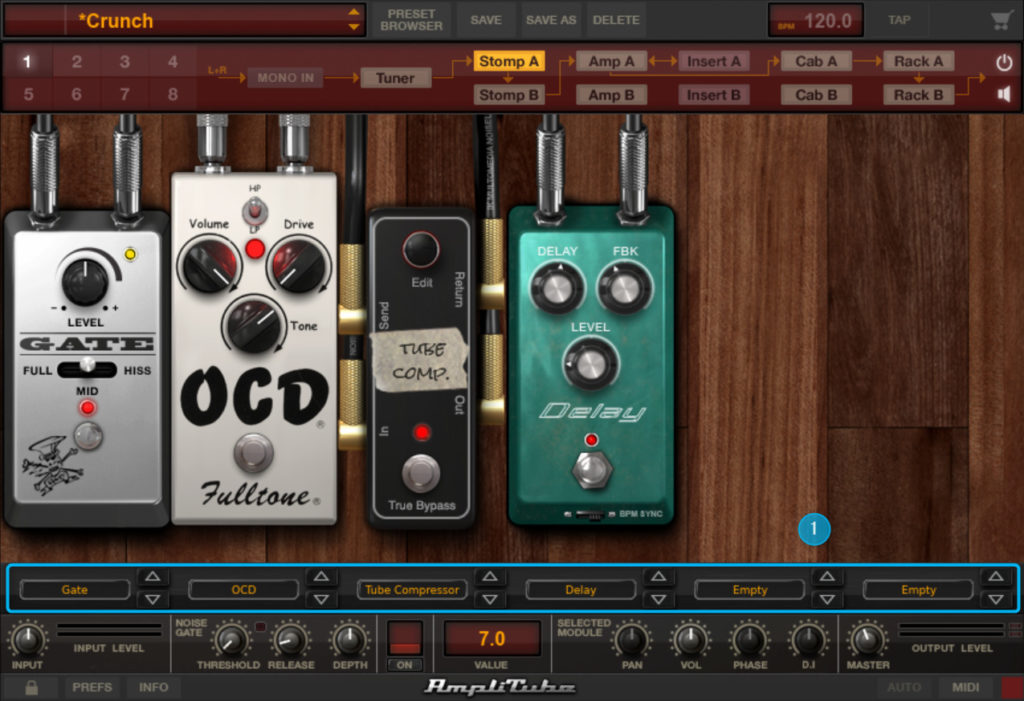Switch to the Rack A module
1024x701 pixels.
pos(919,61)
